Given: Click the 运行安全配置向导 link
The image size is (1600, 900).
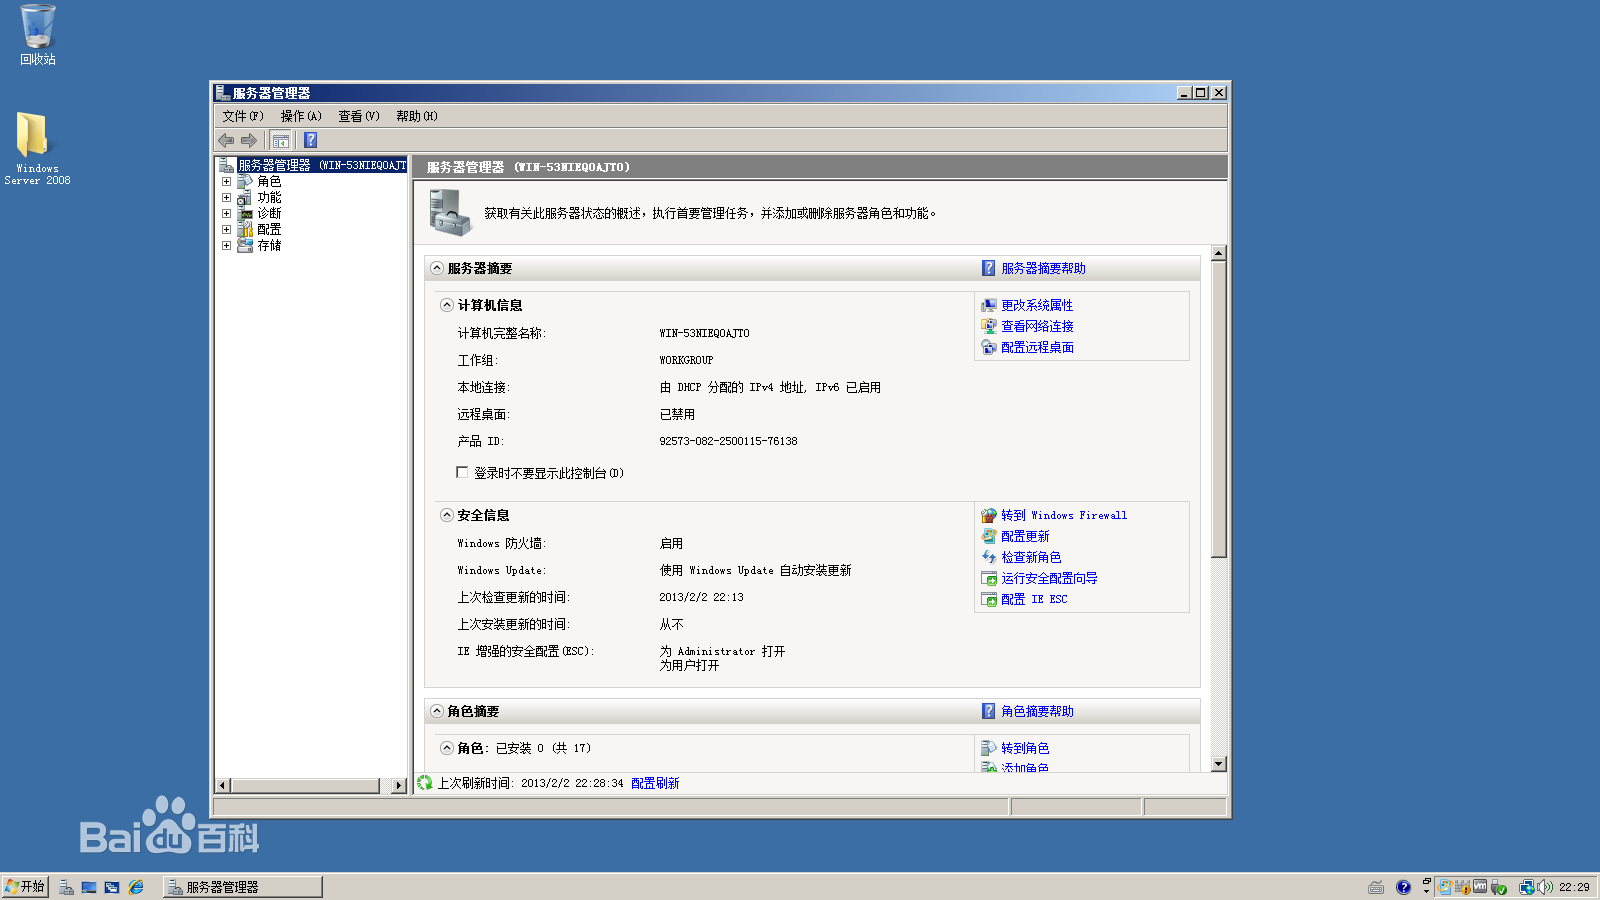Looking at the screenshot, I should [1049, 578].
